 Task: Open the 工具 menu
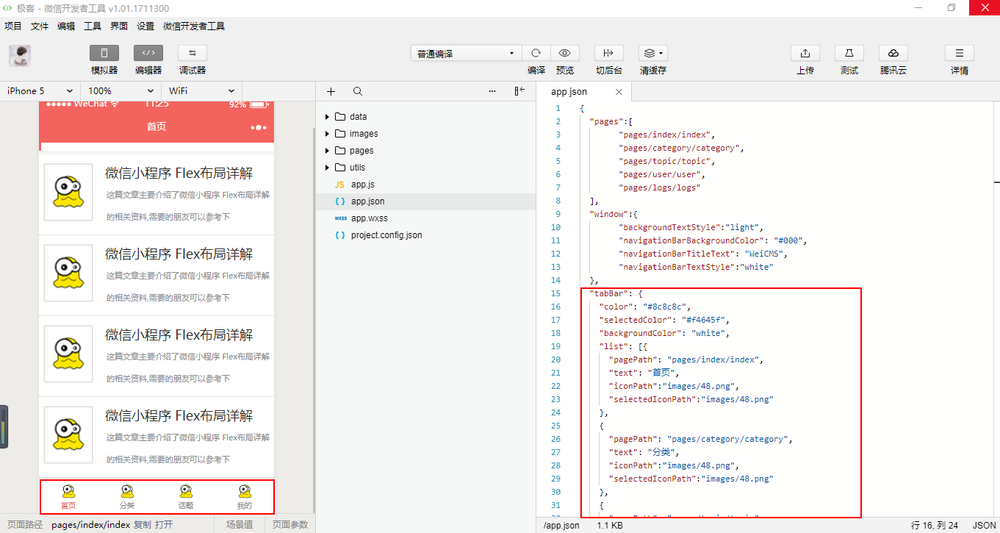92,26
